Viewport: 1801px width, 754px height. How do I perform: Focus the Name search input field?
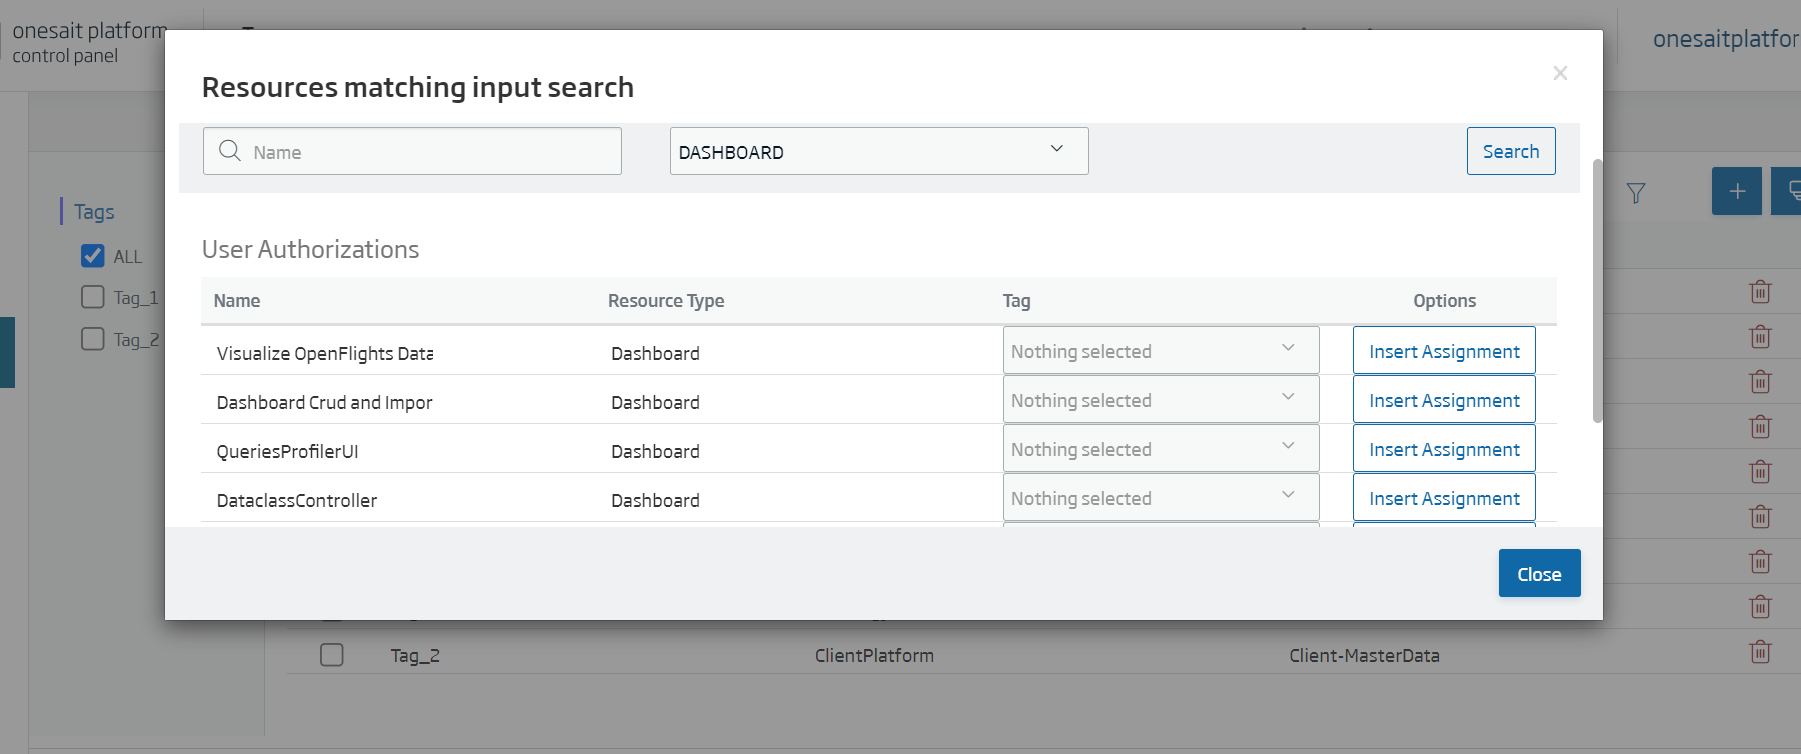click(x=412, y=151)
